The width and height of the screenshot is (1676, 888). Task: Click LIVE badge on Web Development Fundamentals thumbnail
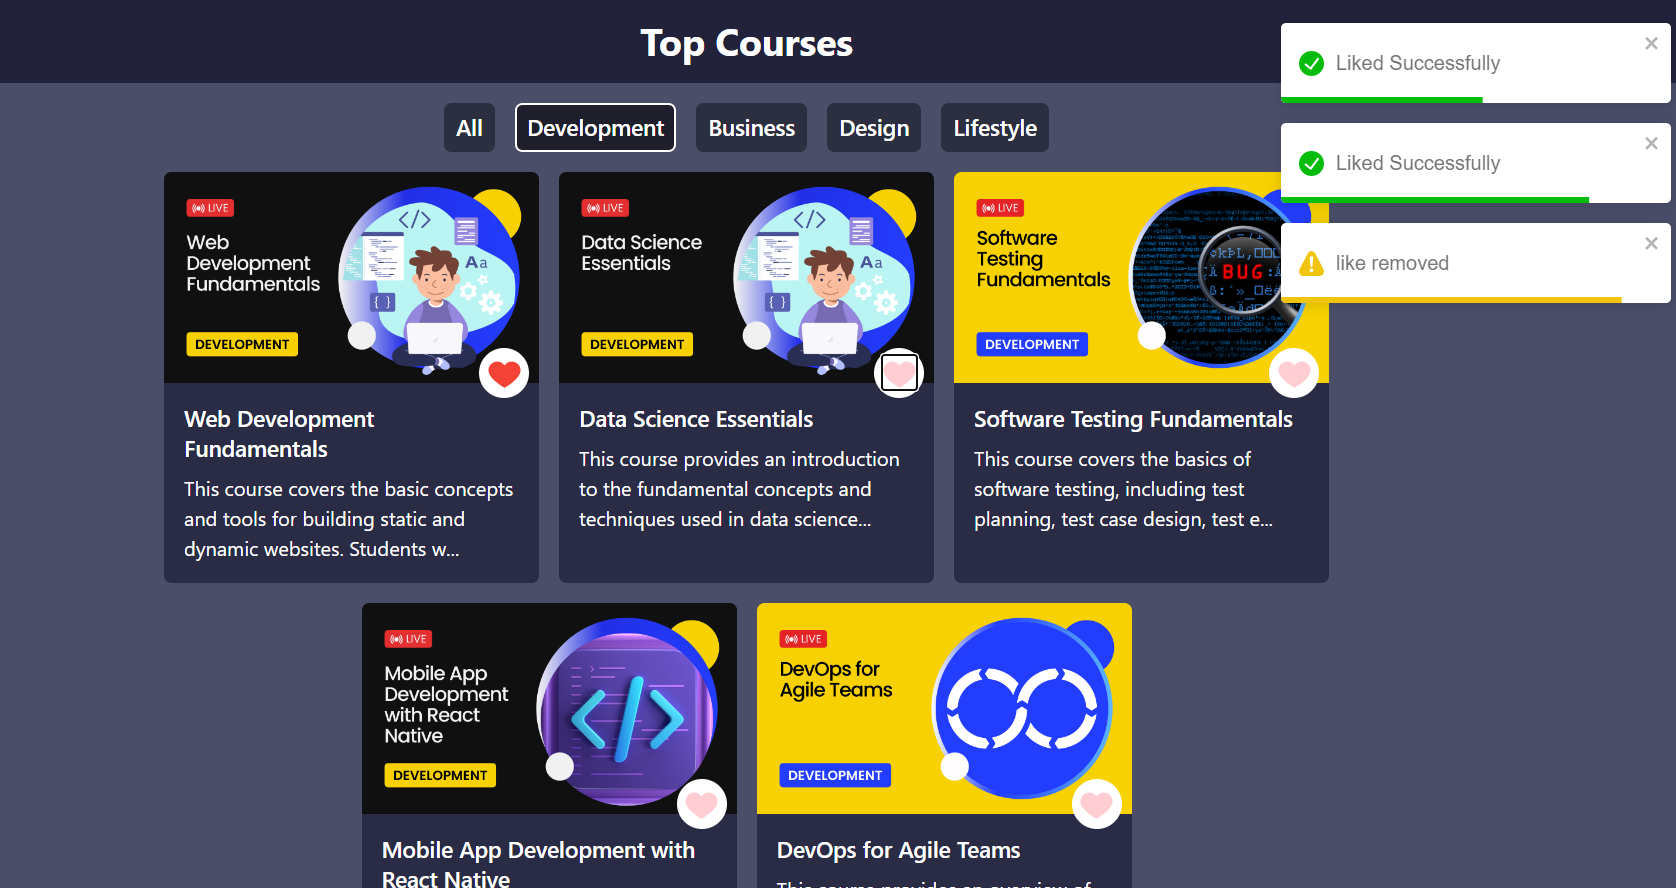click(210, 208)
